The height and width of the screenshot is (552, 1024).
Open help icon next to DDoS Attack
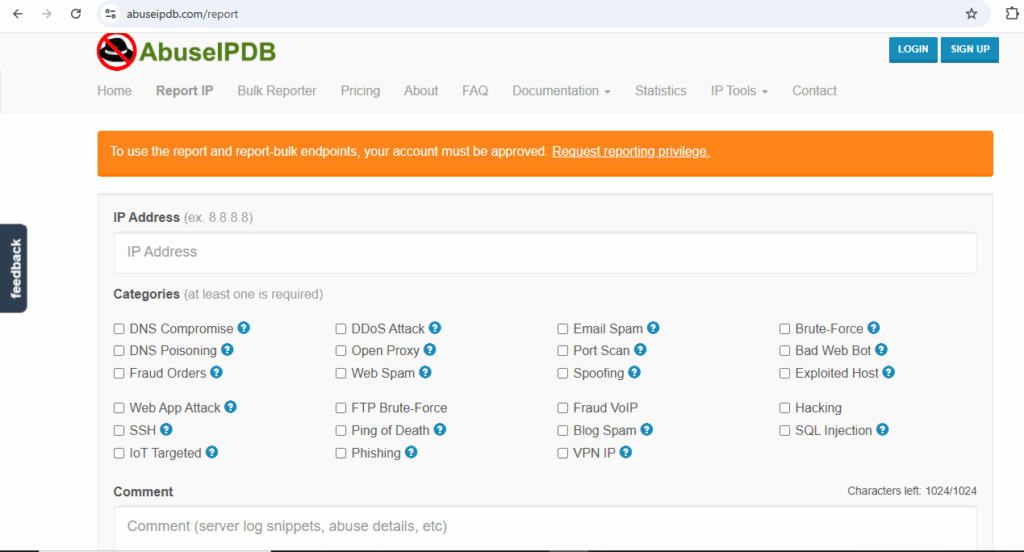coord(435,328)
